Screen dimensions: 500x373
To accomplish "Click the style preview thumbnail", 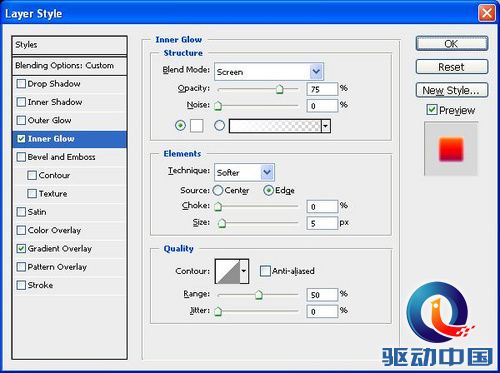I will (x=451, y=149).
